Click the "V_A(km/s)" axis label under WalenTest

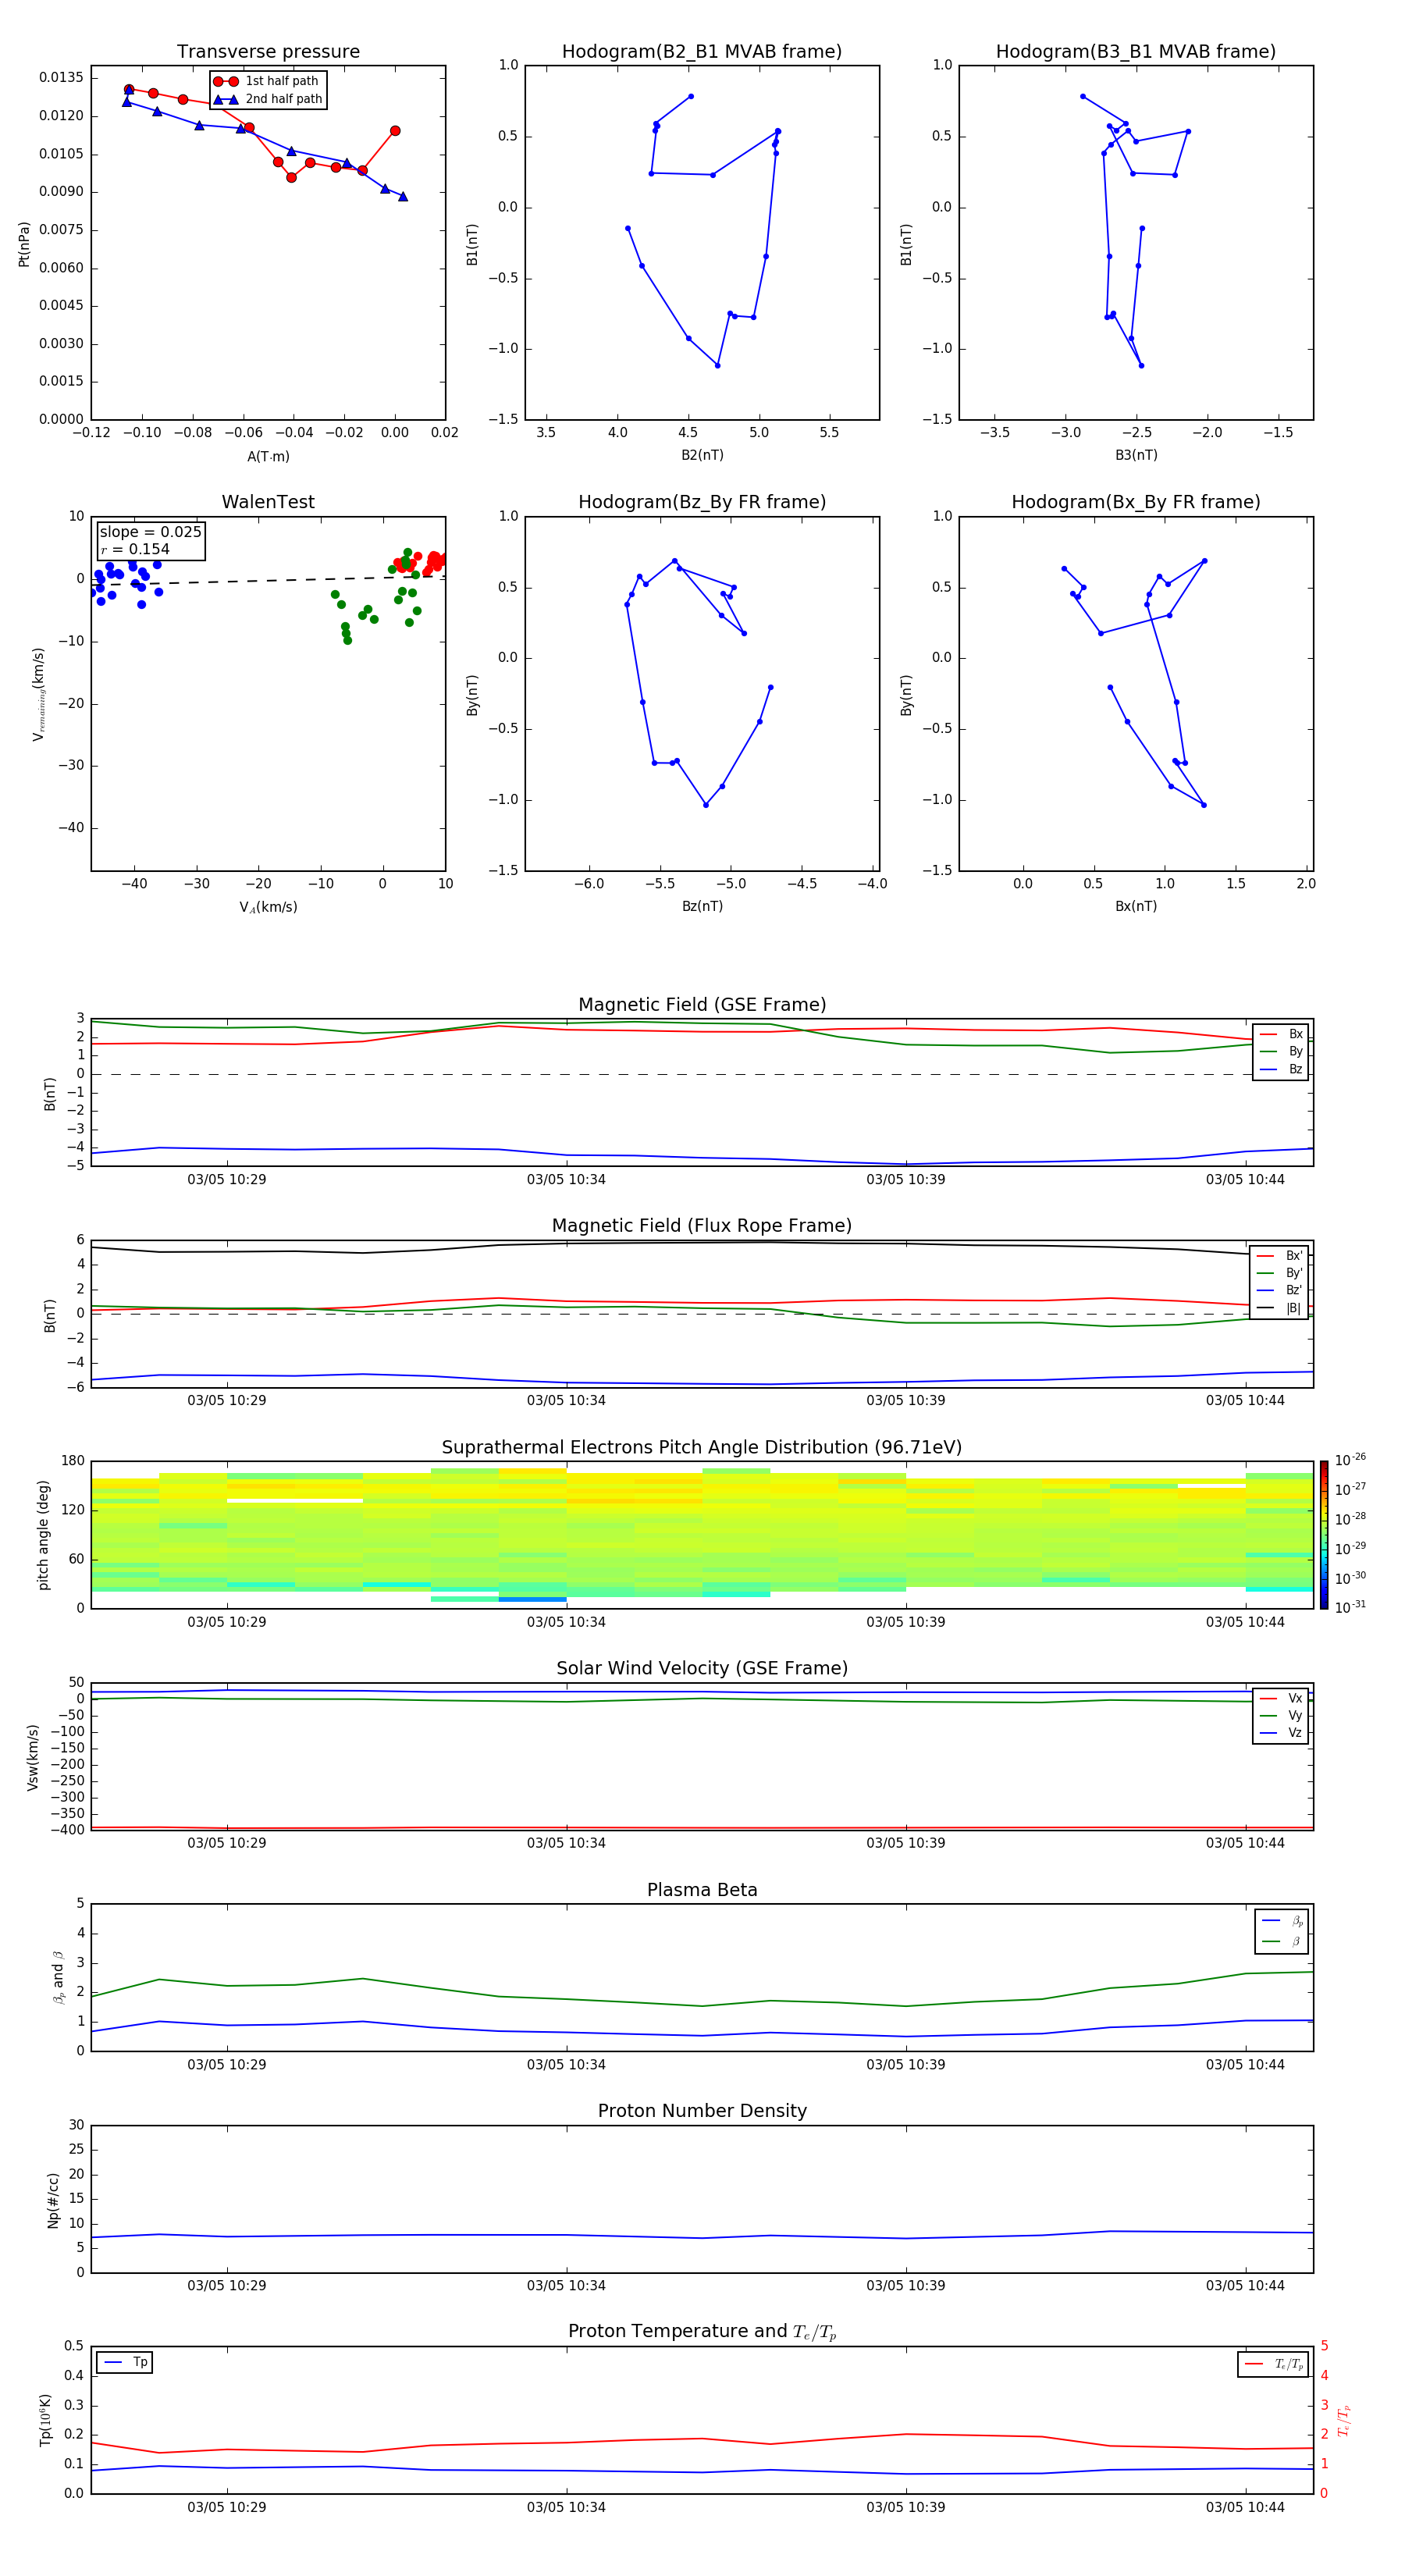[268, 907]
